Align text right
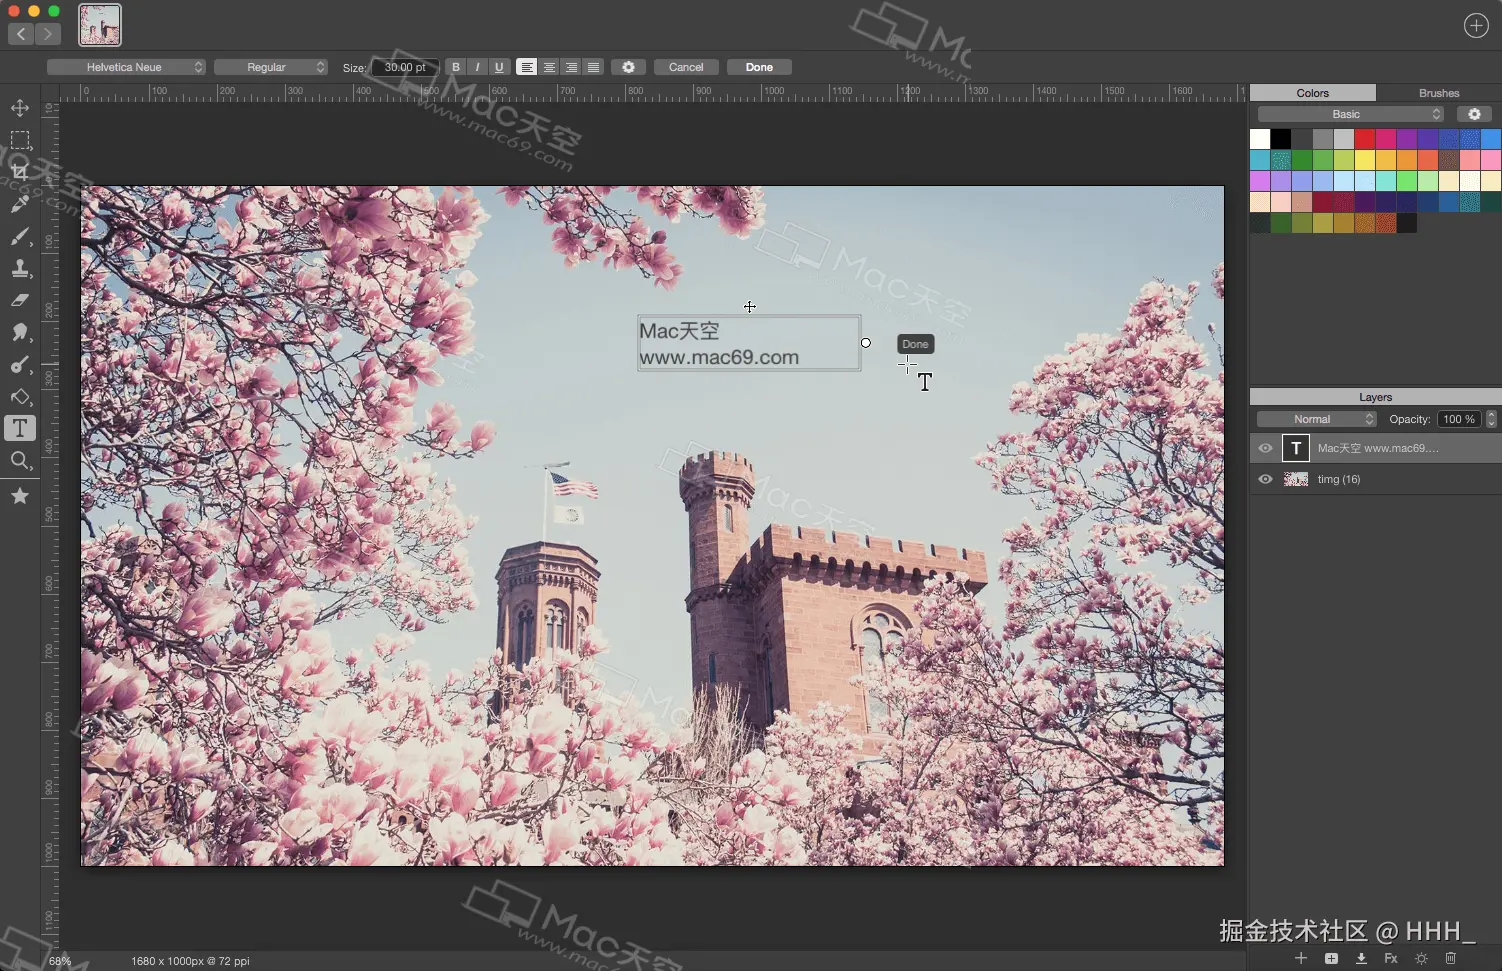 (571, 67)
